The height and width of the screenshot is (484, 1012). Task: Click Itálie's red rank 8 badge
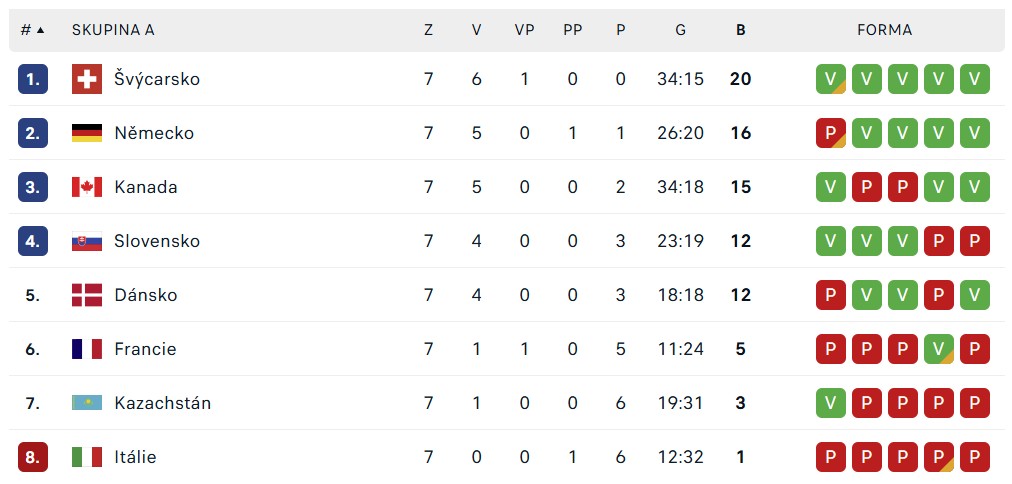pyautogui.click(x=33, y=458)
